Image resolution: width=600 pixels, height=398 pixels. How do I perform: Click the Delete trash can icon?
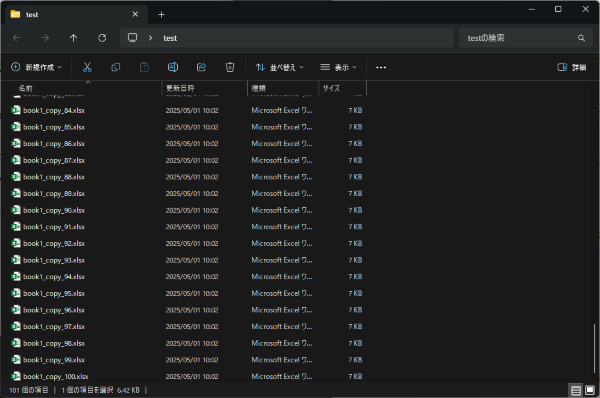[x=230, y=67]
